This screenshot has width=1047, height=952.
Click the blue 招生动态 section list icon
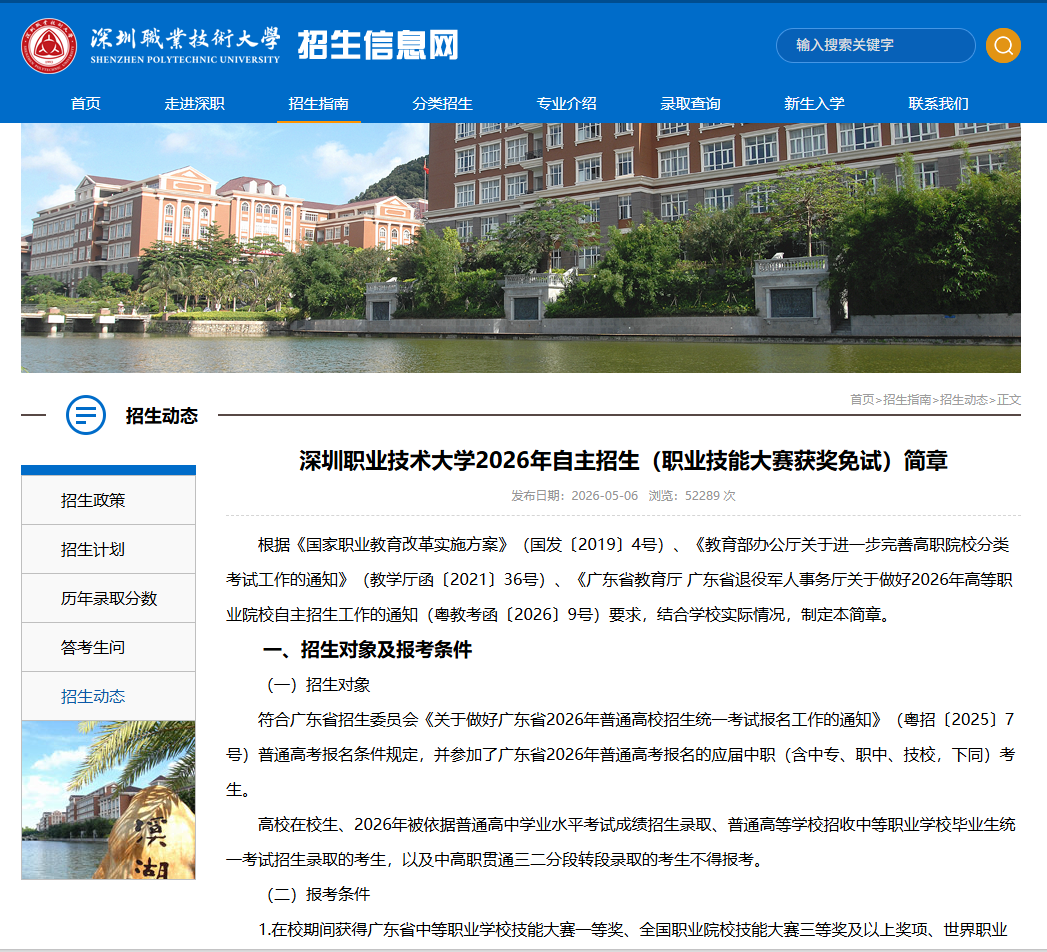85,415
